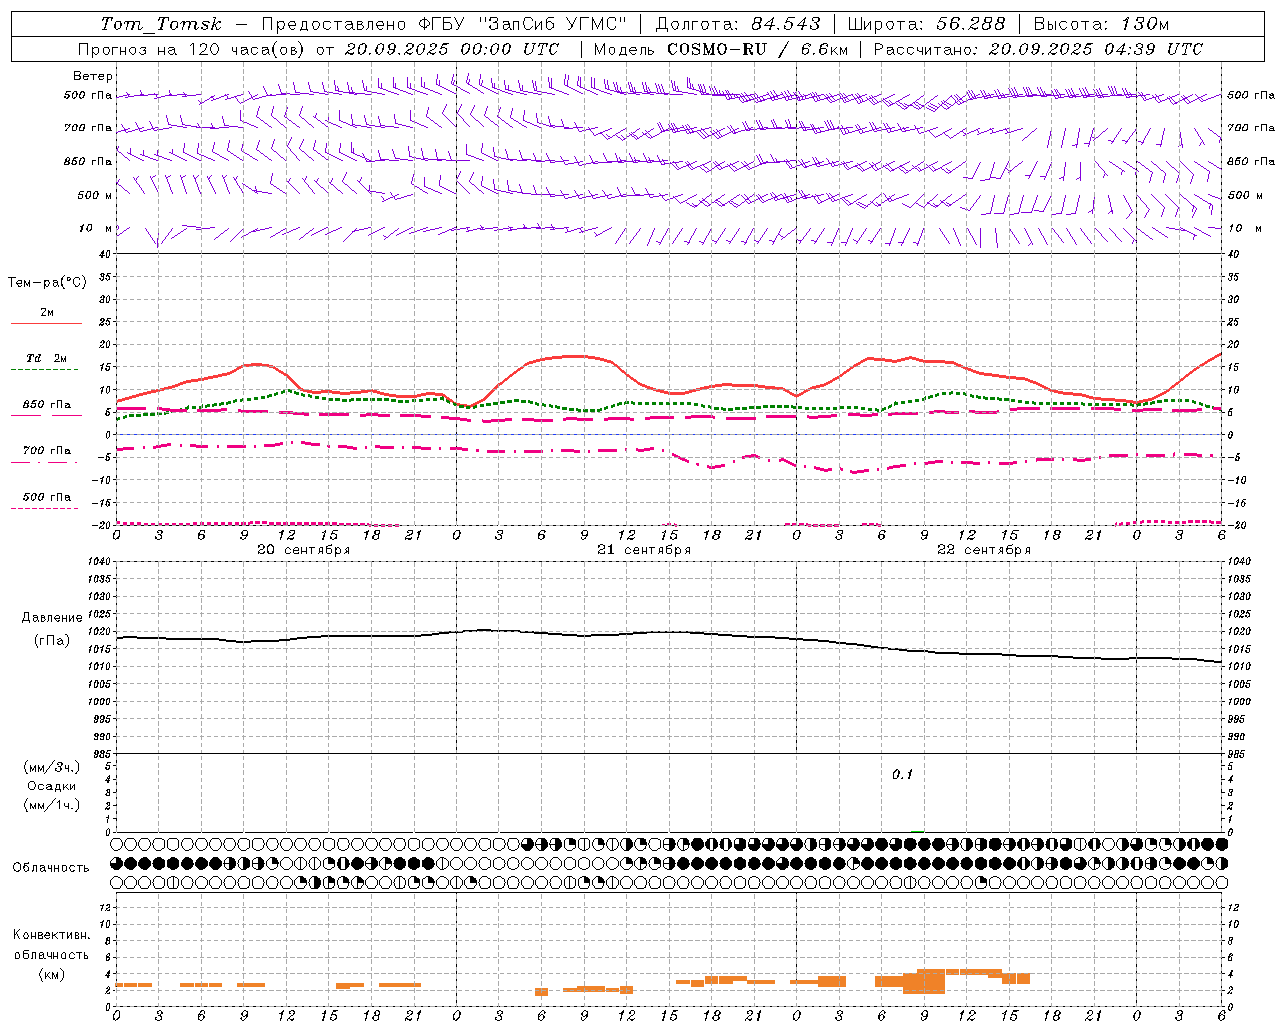Click the Широта: 56.288 value
1280x1024 pixels.
pos(926,24)
